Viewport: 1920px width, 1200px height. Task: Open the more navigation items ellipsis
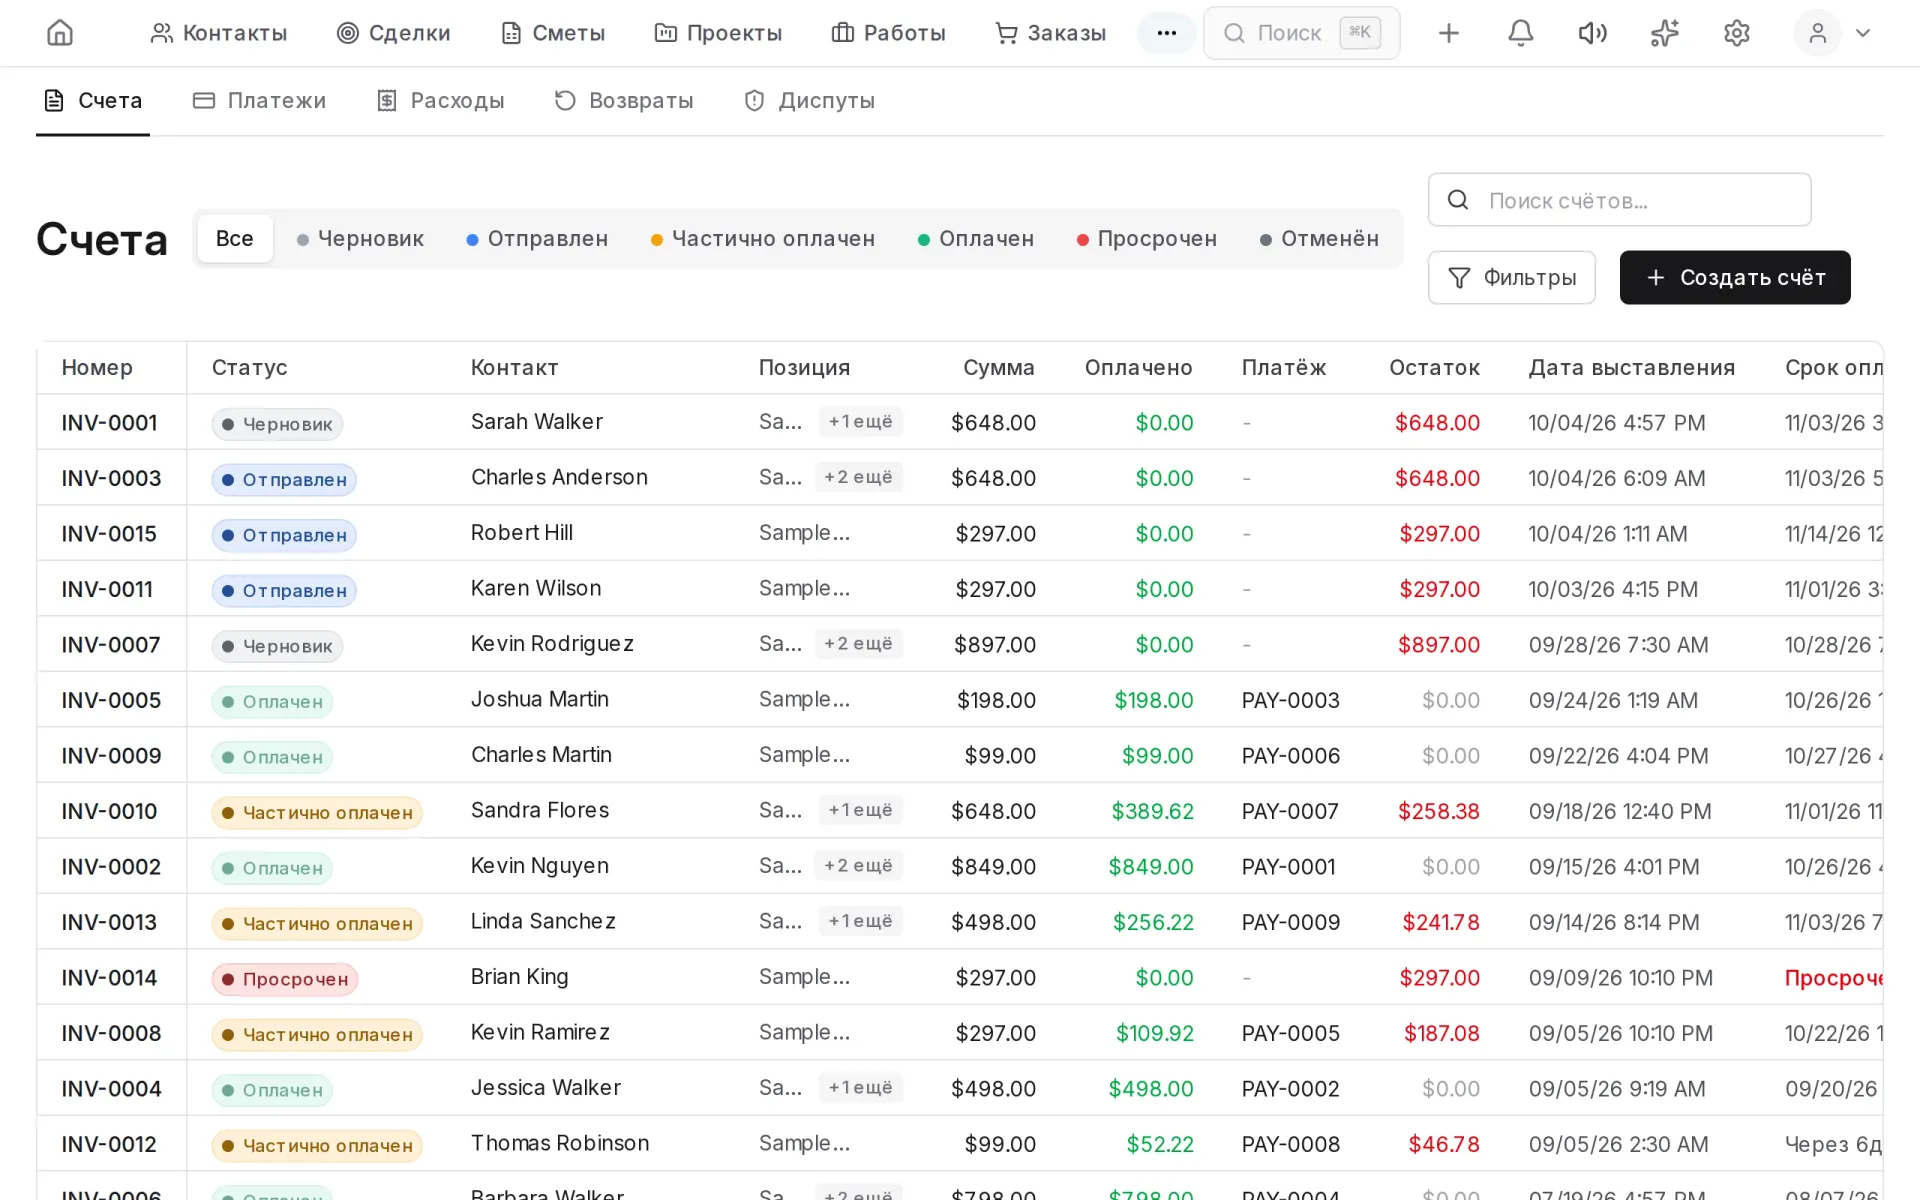click(1166, 33)
